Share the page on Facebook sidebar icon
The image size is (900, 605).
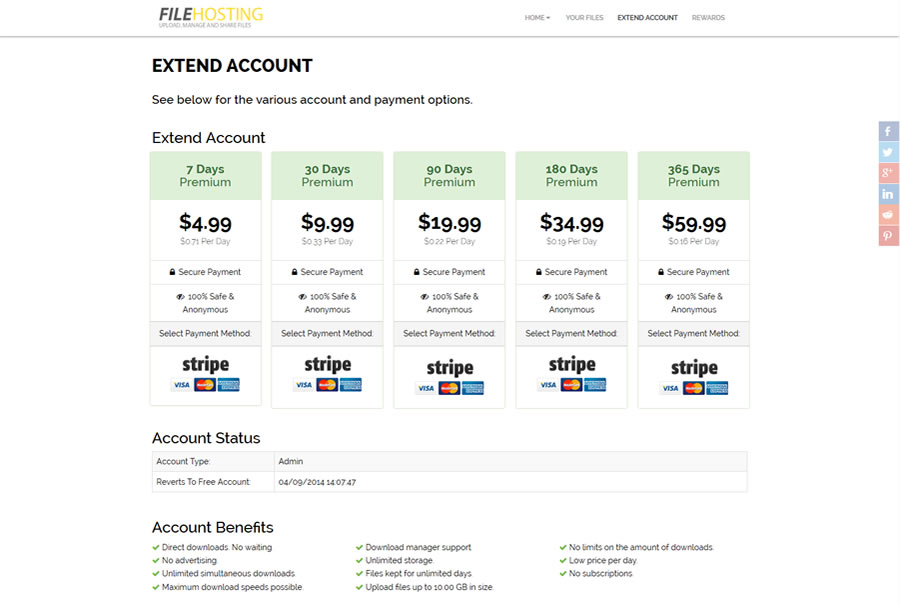(x=888, y=131)
